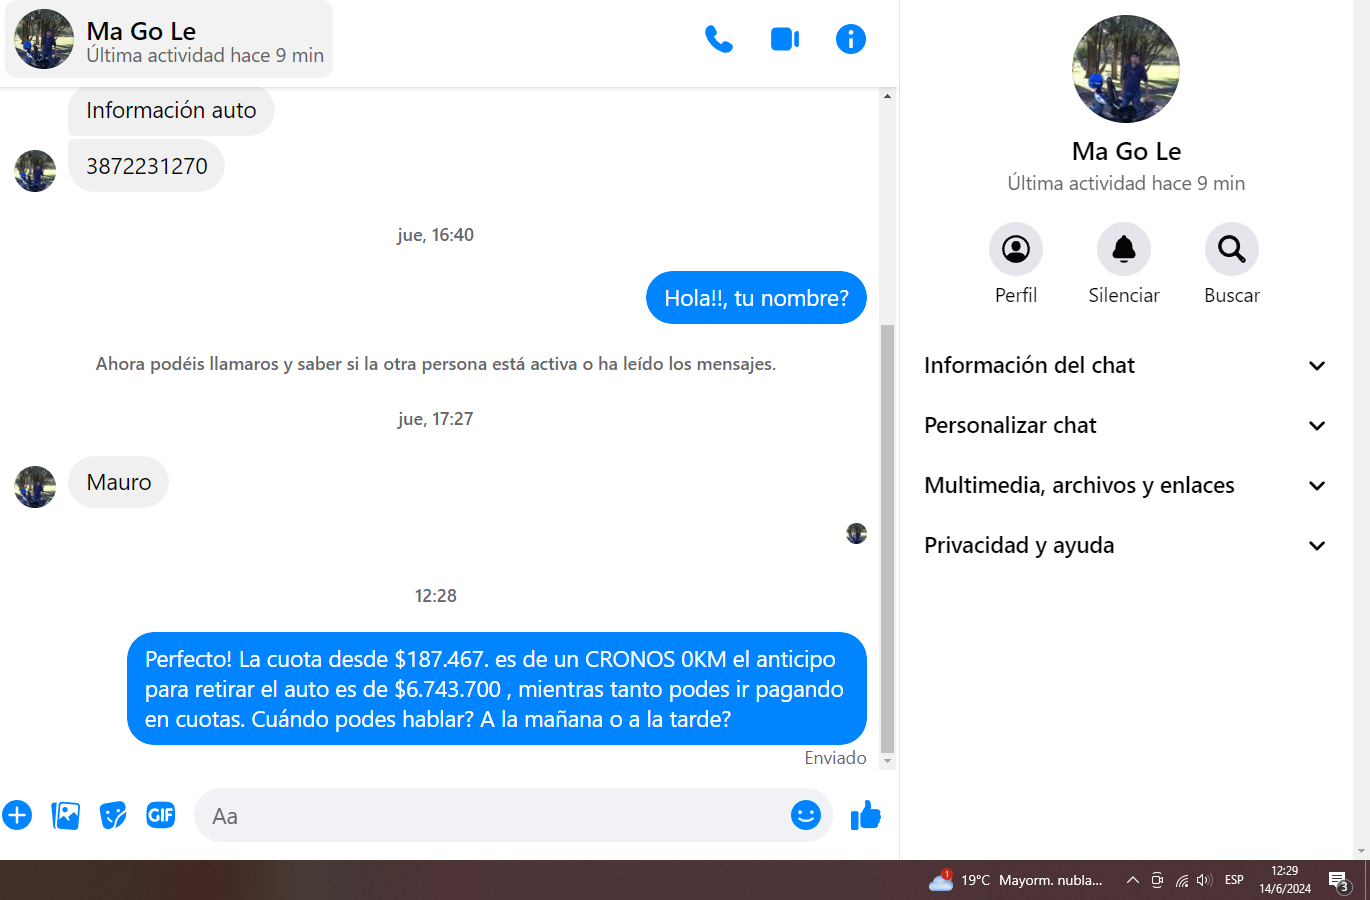Toggle the conversation information panel
This screenshot has height=900, width=1370.
(x=850, y=39)
